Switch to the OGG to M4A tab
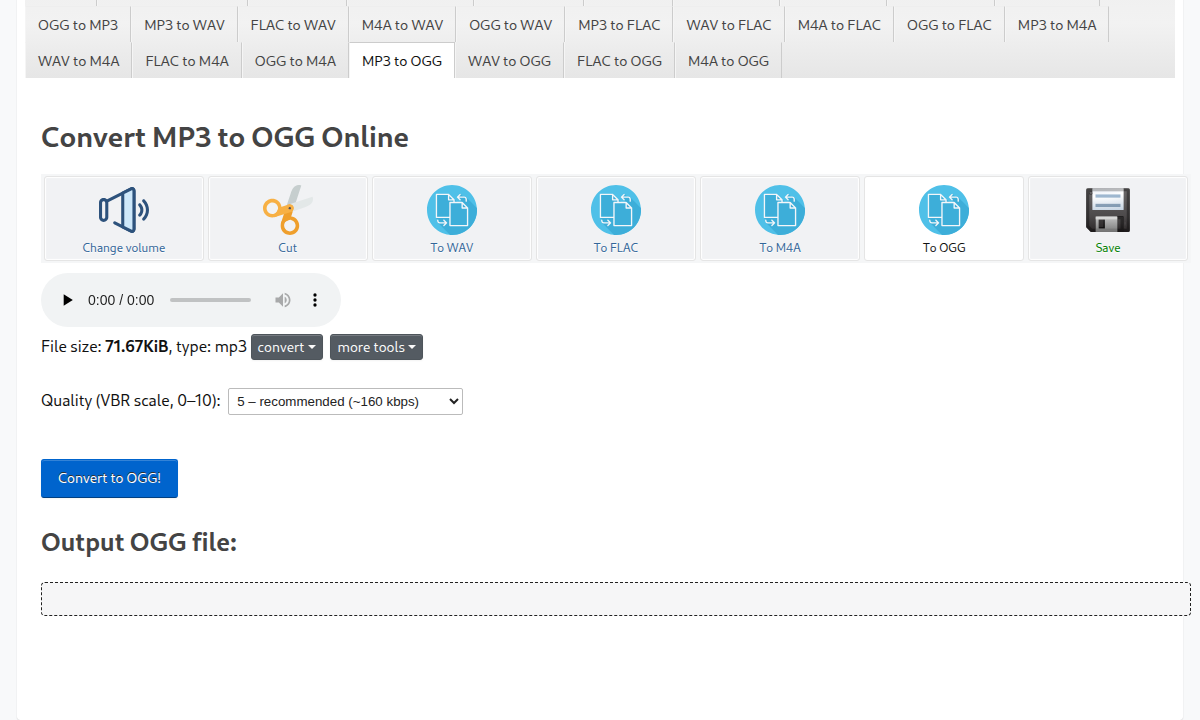 295,60
